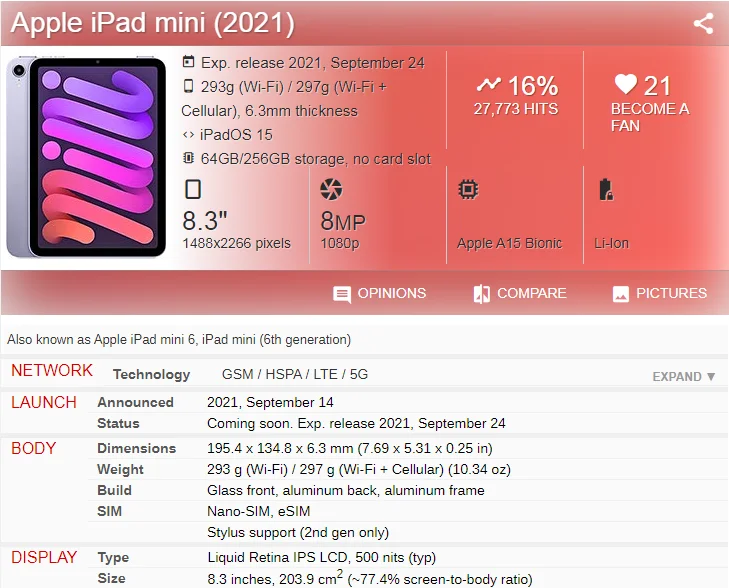Image resolution: width=729 pixels, height=588 pixels.
Task: Click the 27,773 HITS counter
Action: click(x=516, y=109)
